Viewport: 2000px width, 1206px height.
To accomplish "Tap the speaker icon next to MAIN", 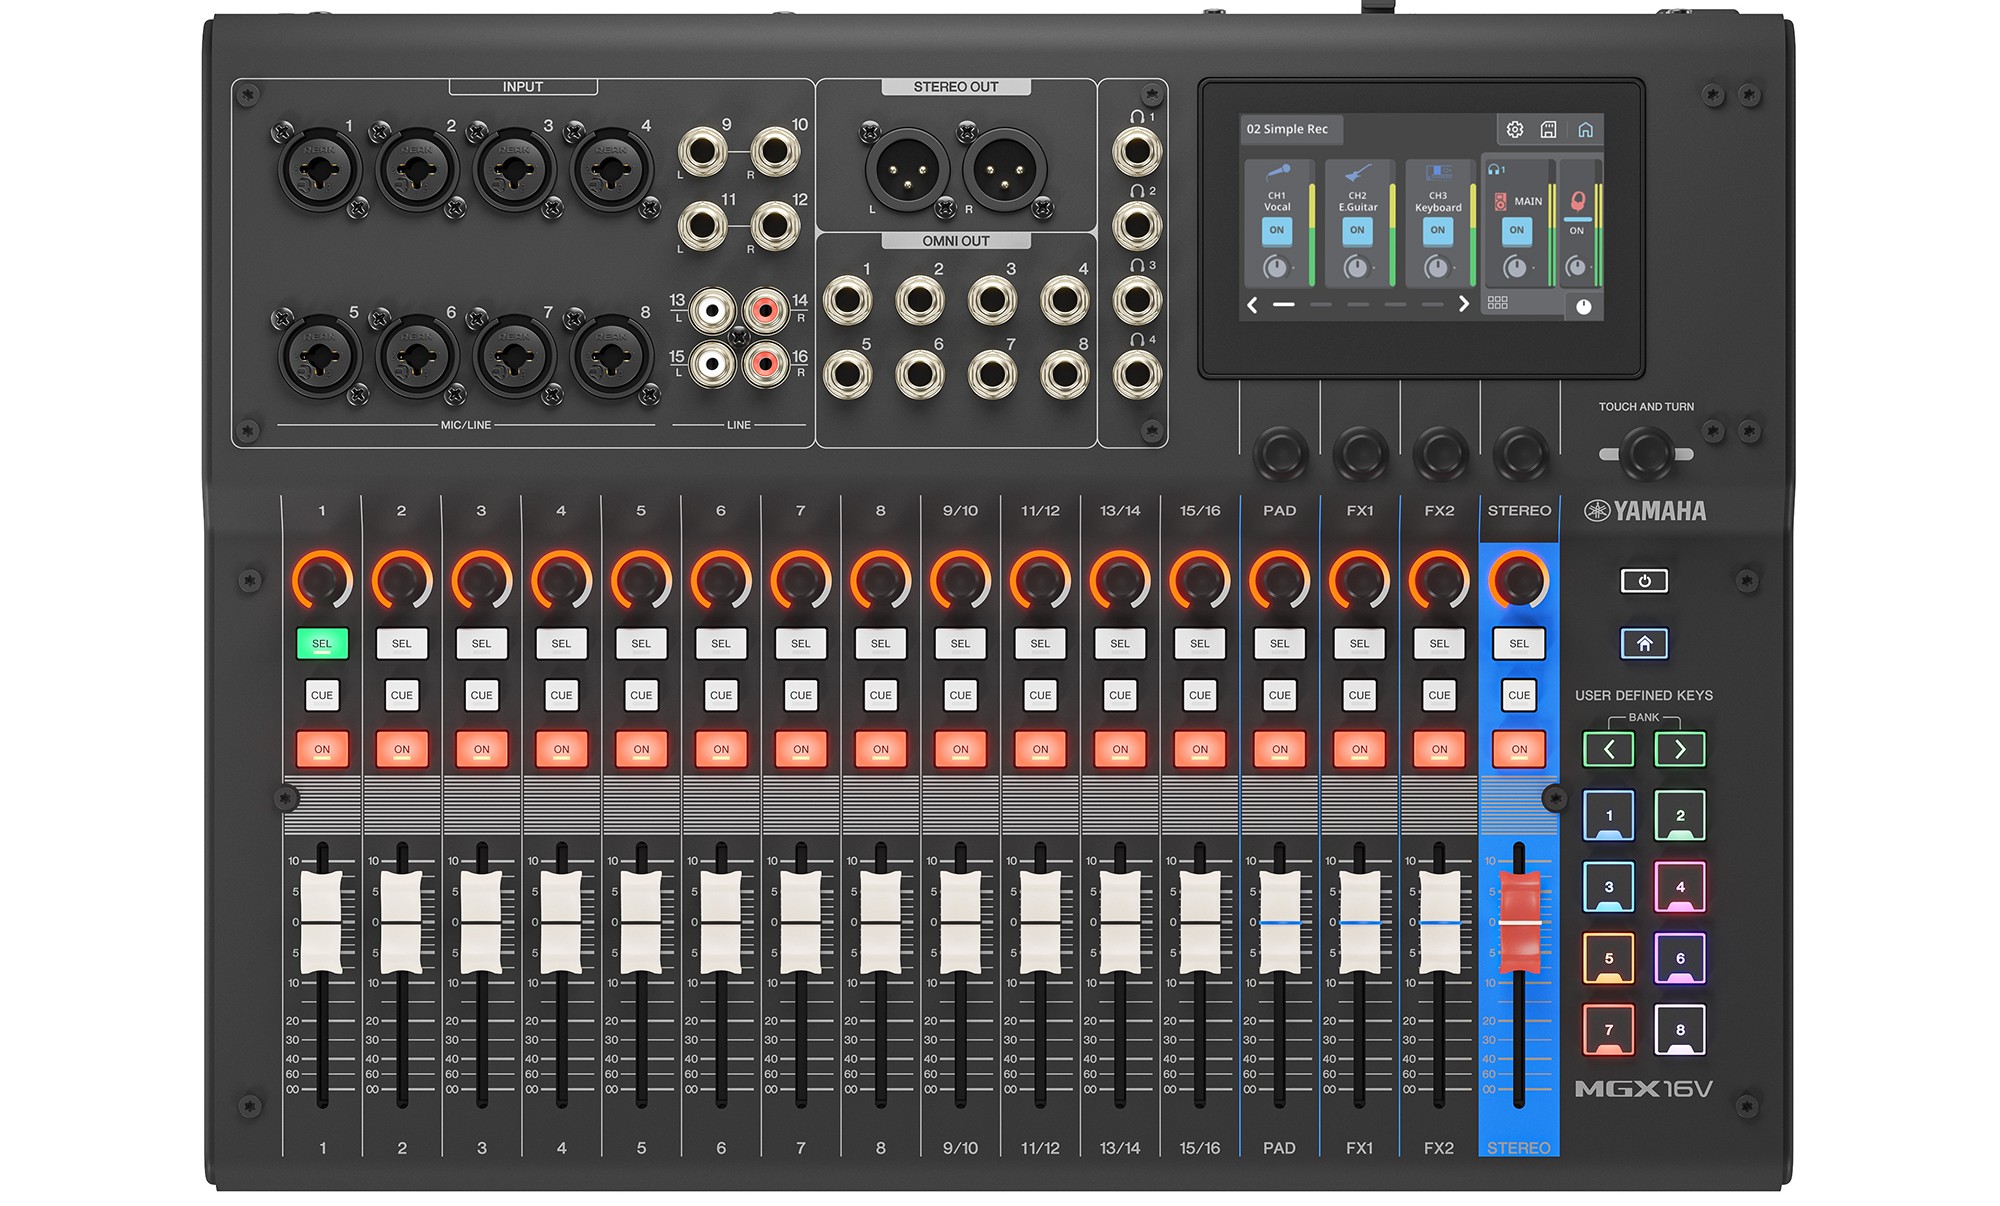I will click(x=1499, y=201).
